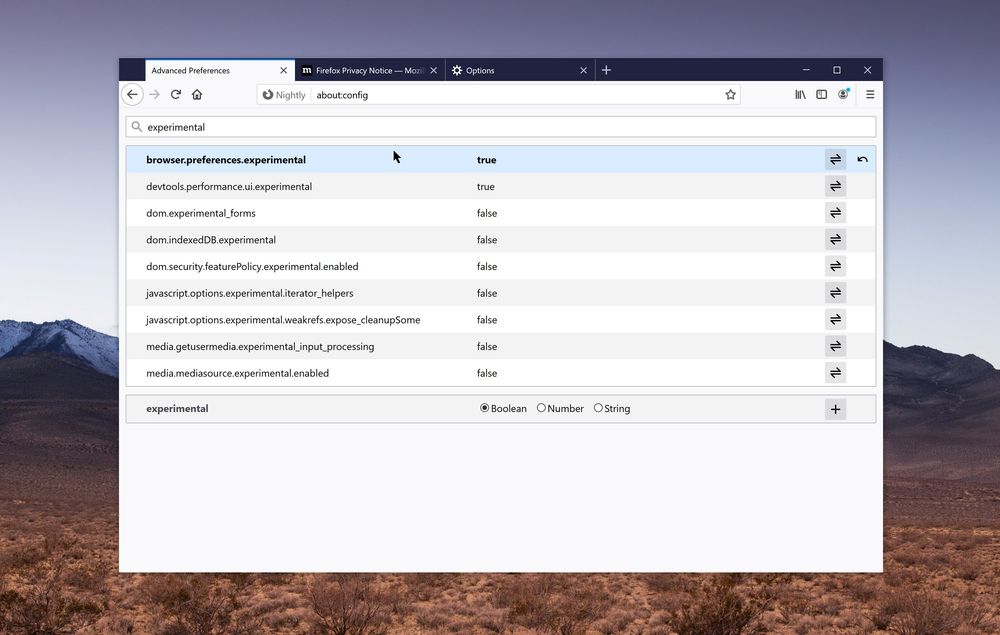Switch to the Firefox Privacy Notice tab
The width and height of the screenshot is (1000, 635).
[x=364, y=71]
